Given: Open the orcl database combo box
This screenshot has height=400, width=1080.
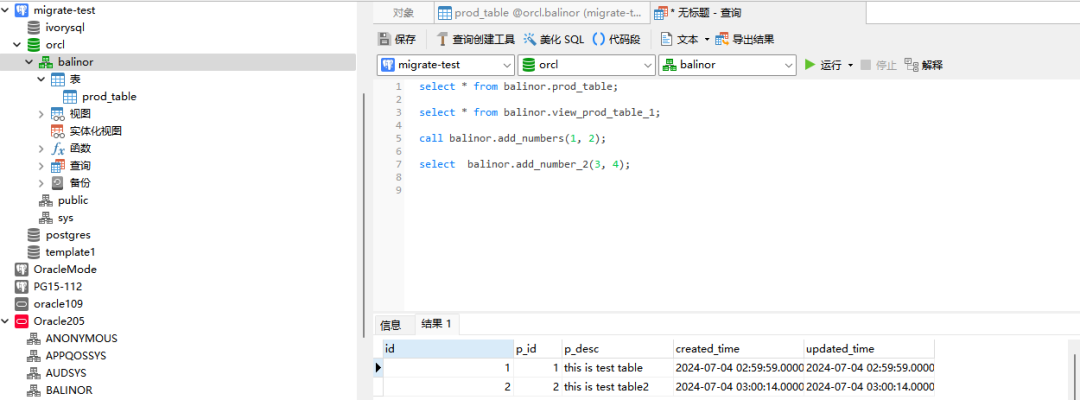Looking at the screenshot, I should [587, 65].
